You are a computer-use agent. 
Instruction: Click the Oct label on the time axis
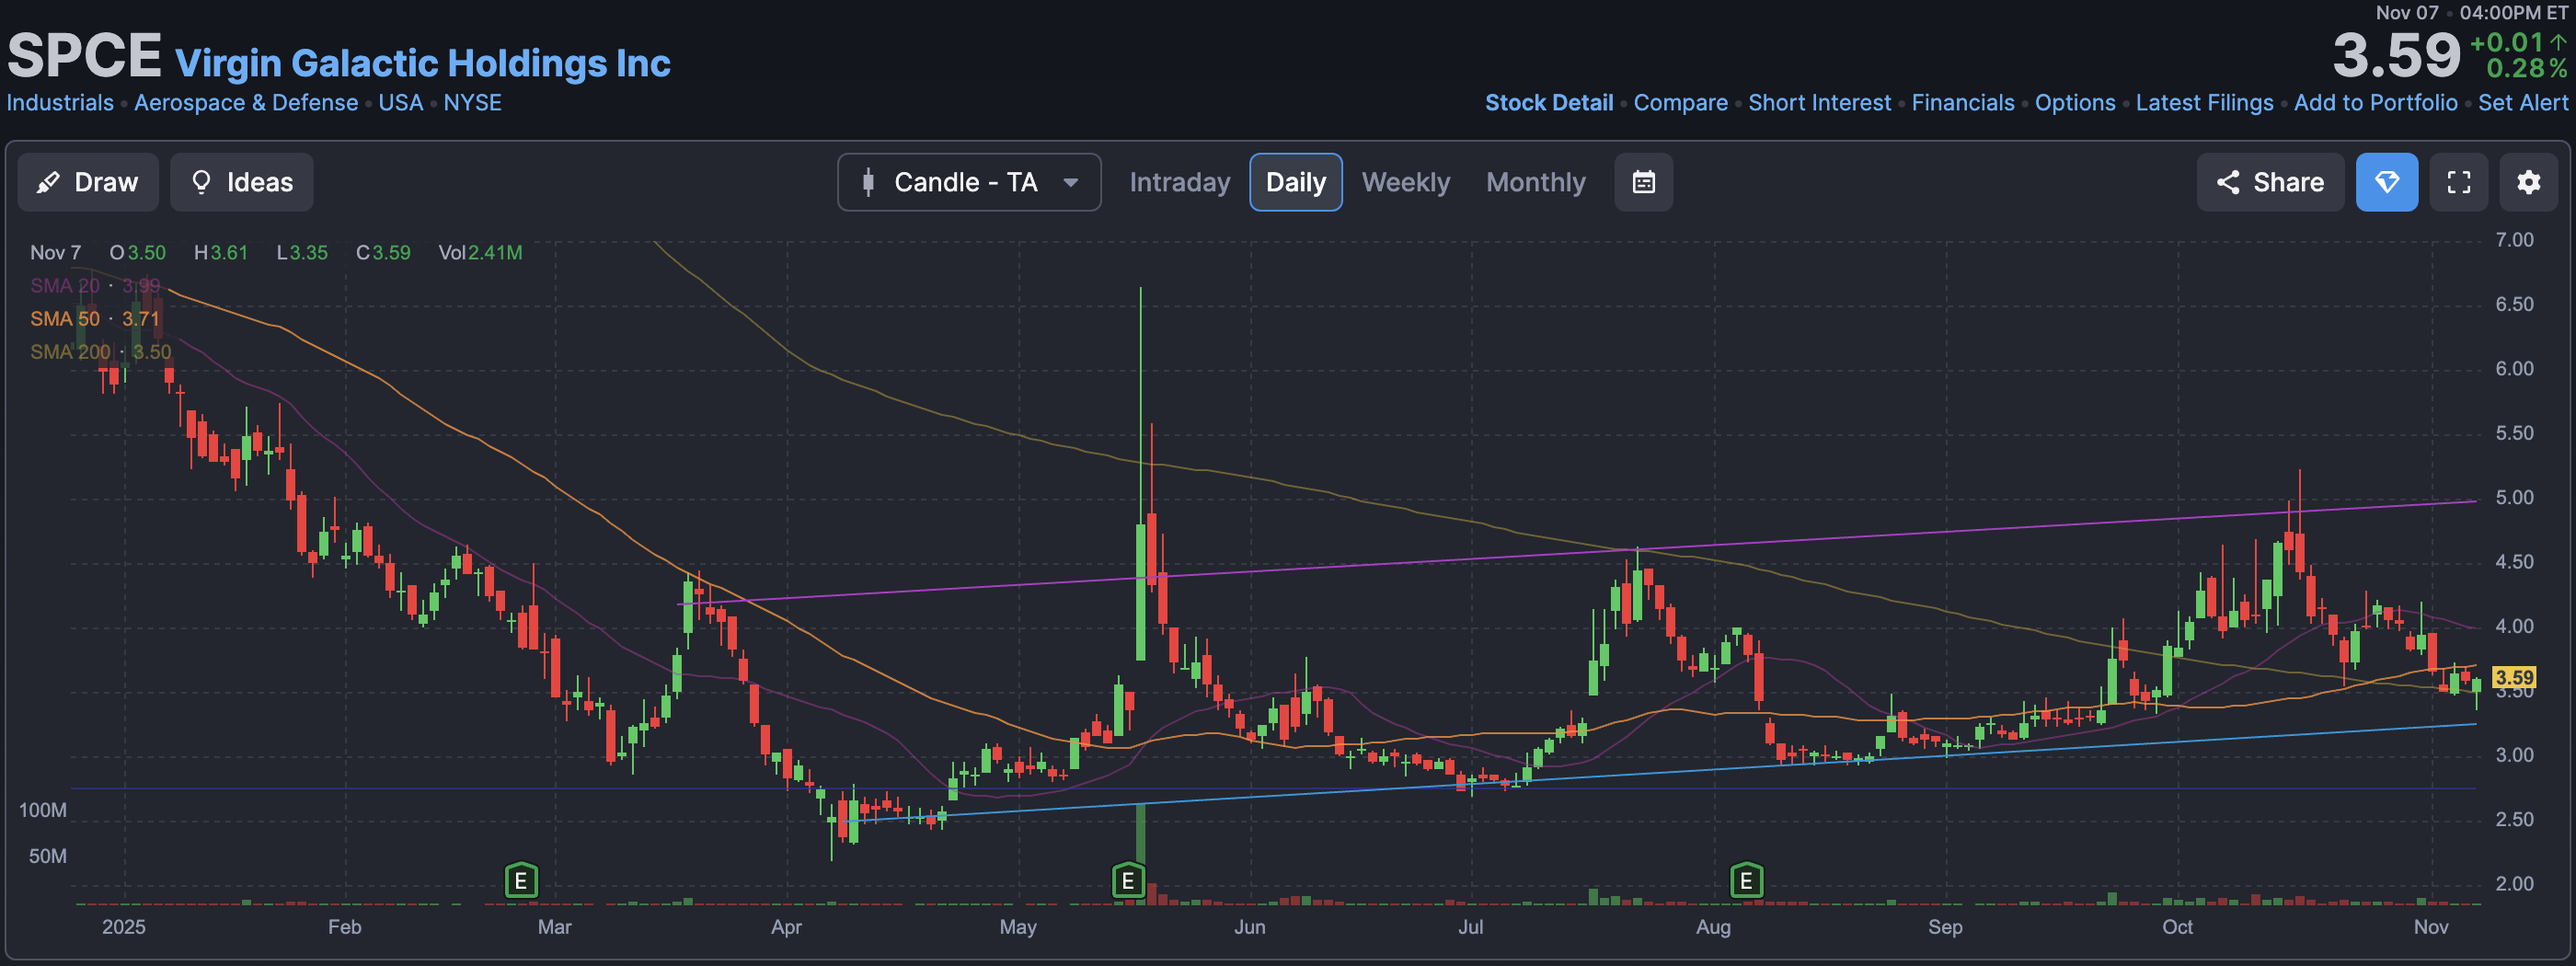point(2177,927)
